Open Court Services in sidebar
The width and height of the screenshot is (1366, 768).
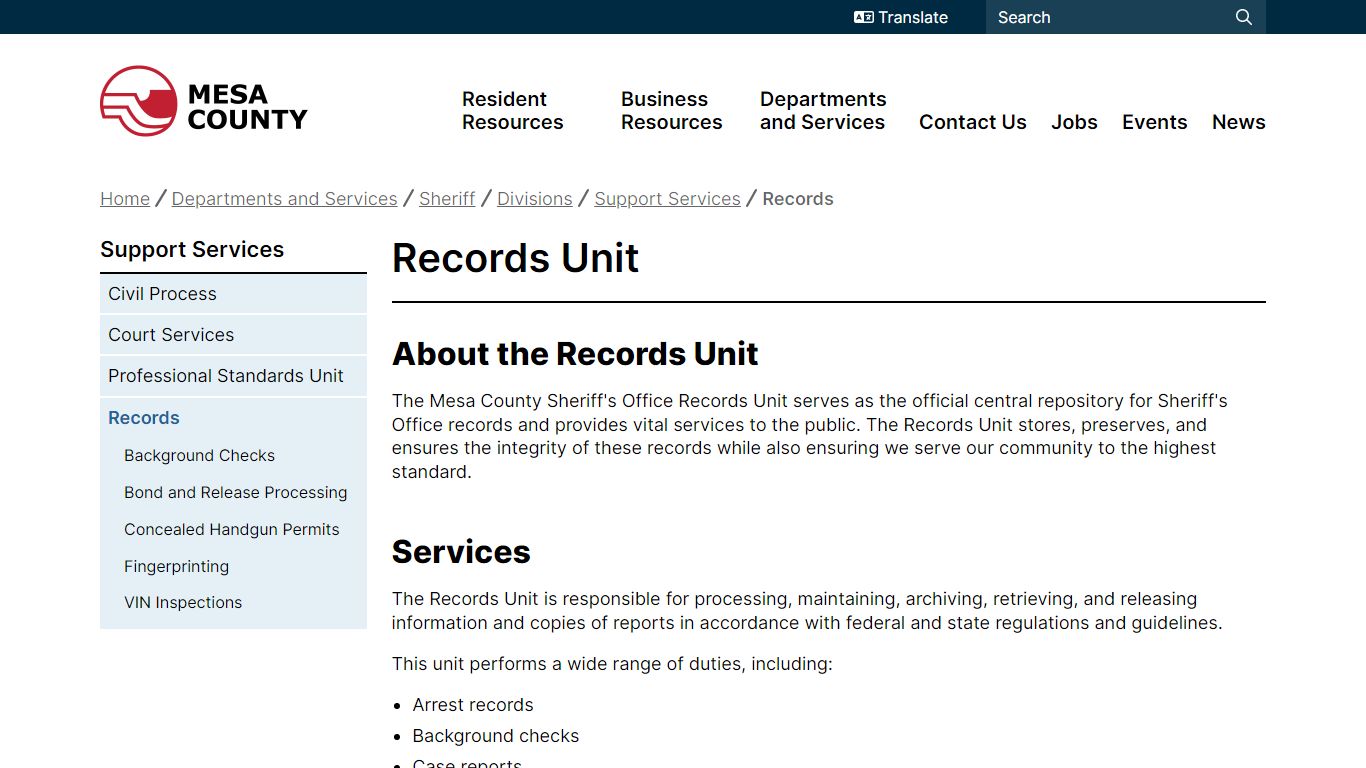tap(233, 335)
